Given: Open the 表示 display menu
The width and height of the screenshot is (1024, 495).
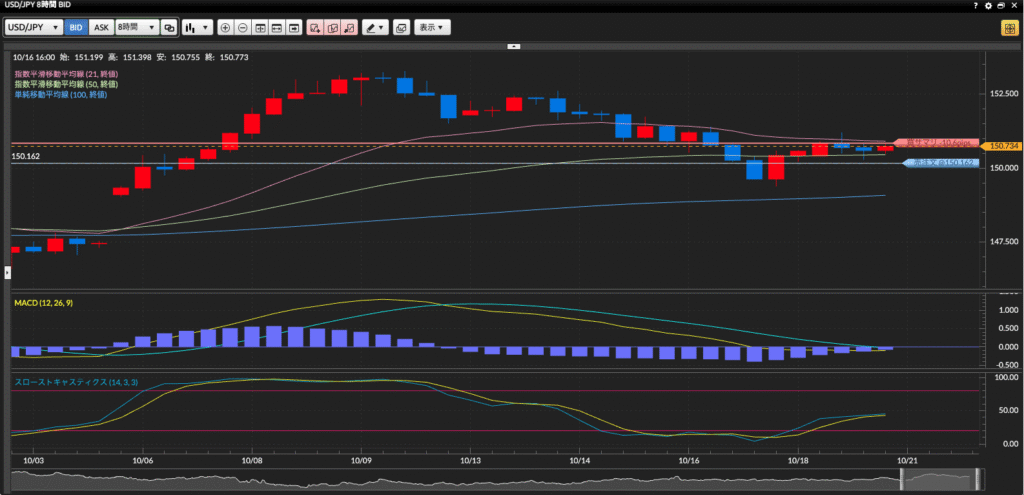Looking at the screenshot, I should pos(432,27).
